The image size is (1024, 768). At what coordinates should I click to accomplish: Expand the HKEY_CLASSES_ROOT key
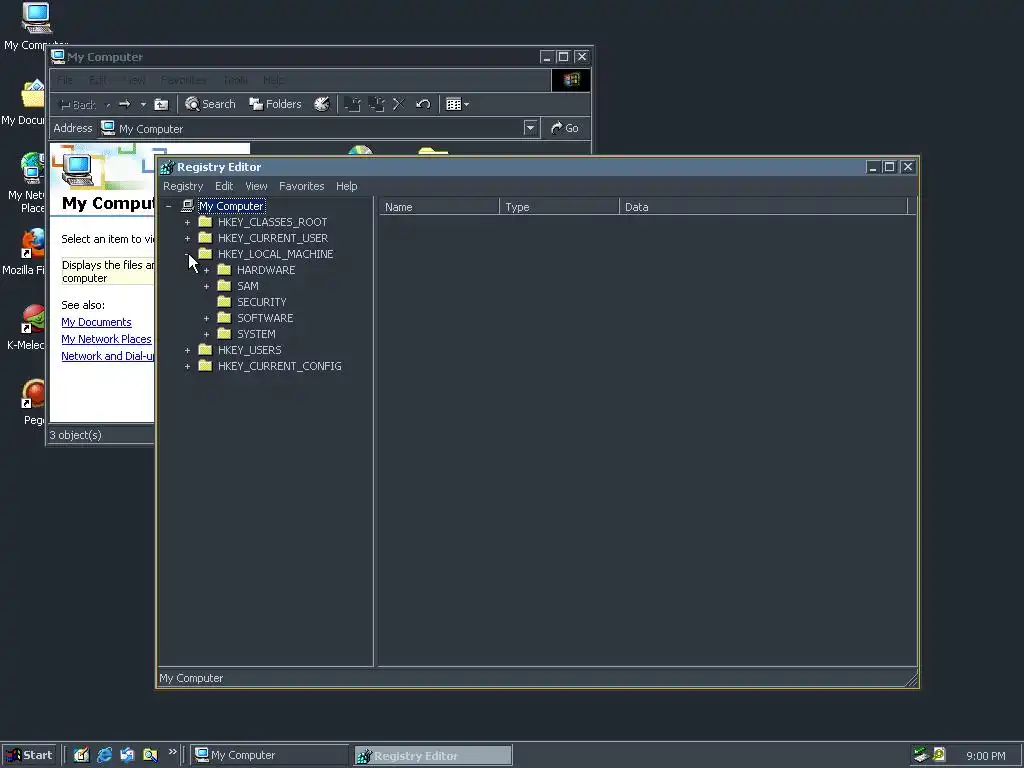coord(187,222)
